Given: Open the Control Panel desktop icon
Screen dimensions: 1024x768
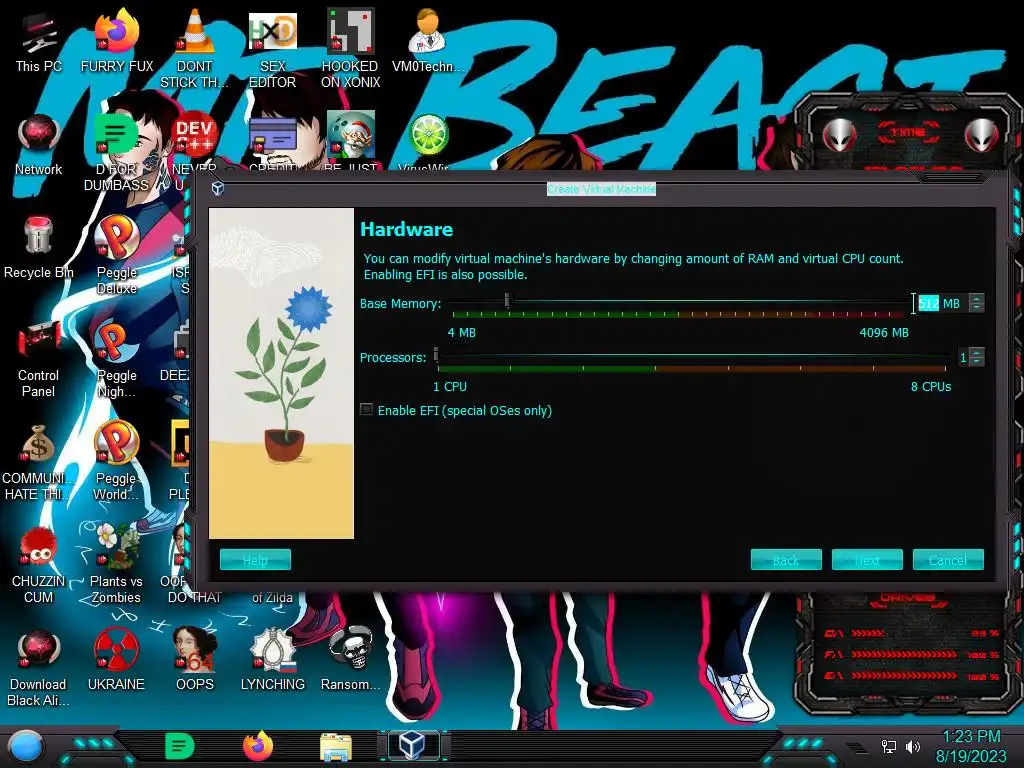Looking at the screenshot, I should [38, 359].
